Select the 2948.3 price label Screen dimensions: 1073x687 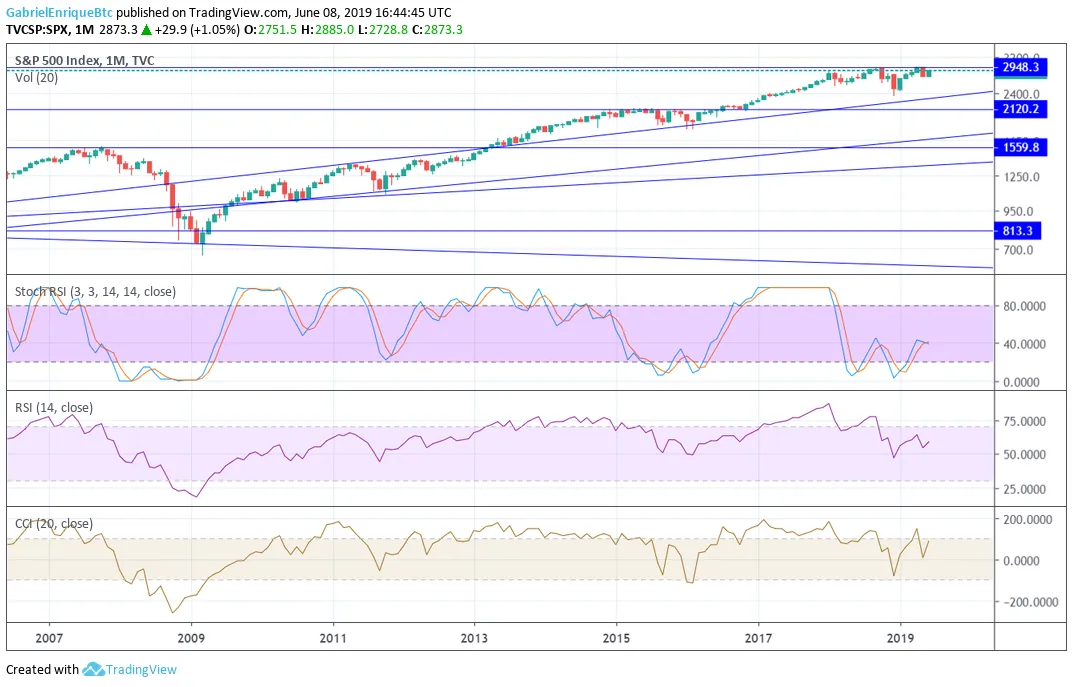pos(1020,67)
